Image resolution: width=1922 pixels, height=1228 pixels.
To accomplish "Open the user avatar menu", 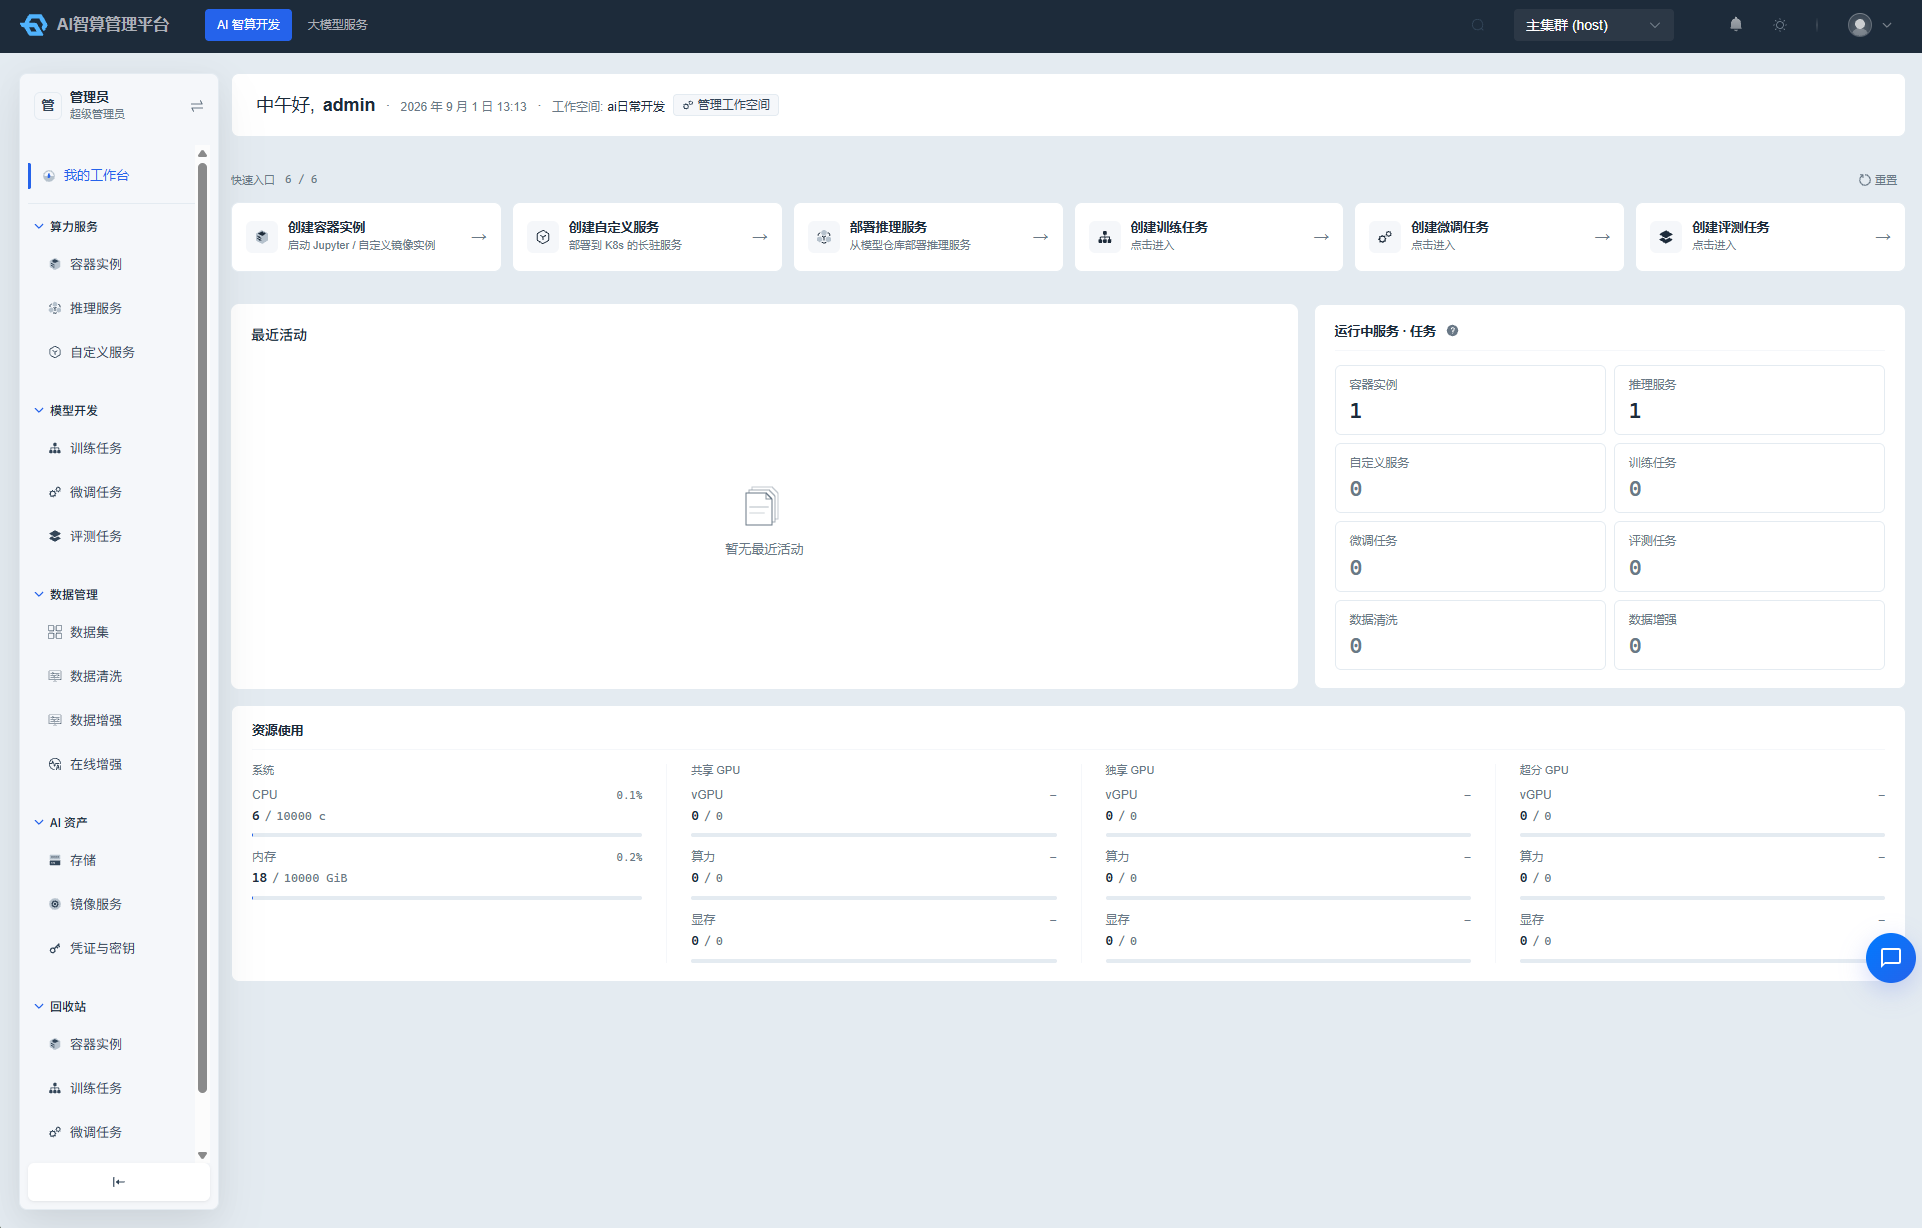I will [1870, 25].
